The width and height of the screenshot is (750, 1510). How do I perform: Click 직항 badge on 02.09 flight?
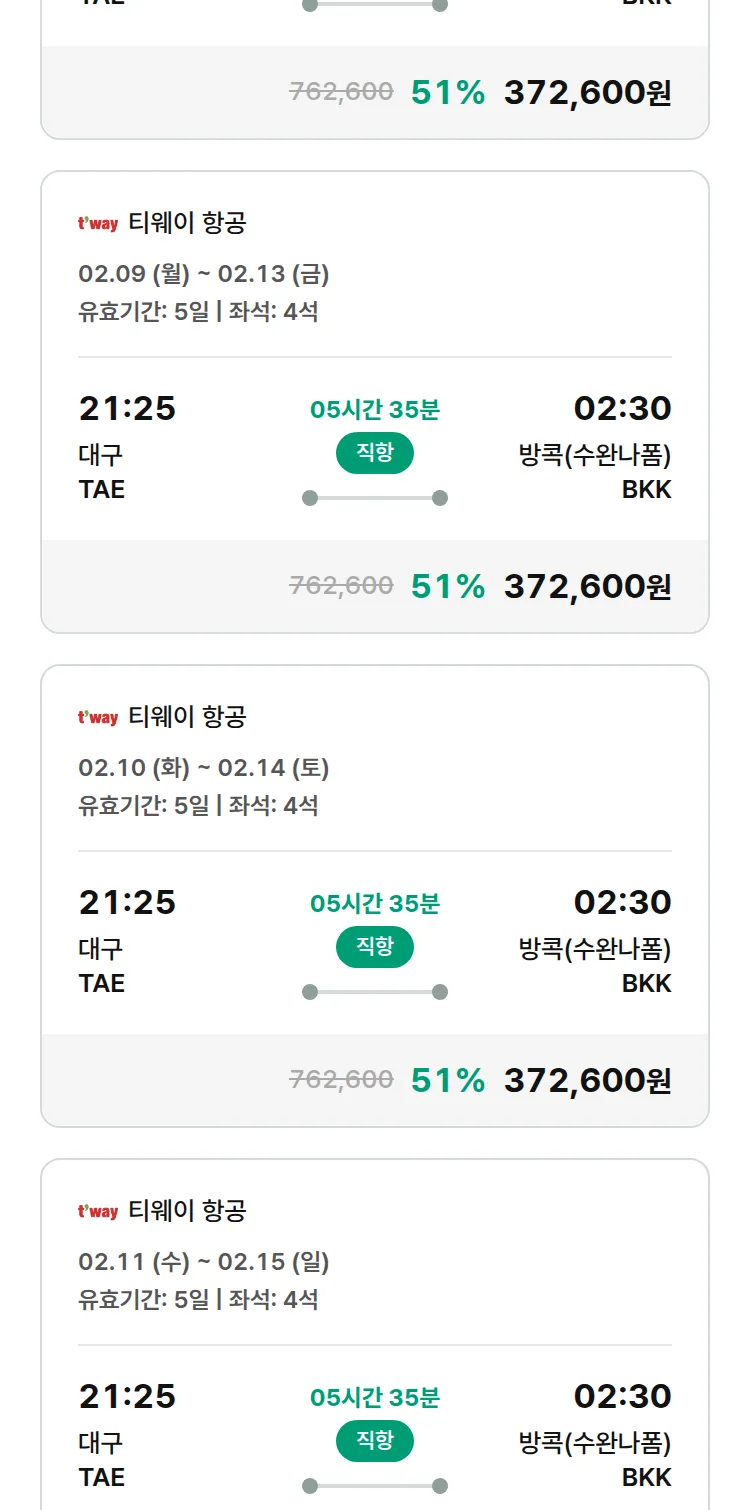tap(375, 453)
